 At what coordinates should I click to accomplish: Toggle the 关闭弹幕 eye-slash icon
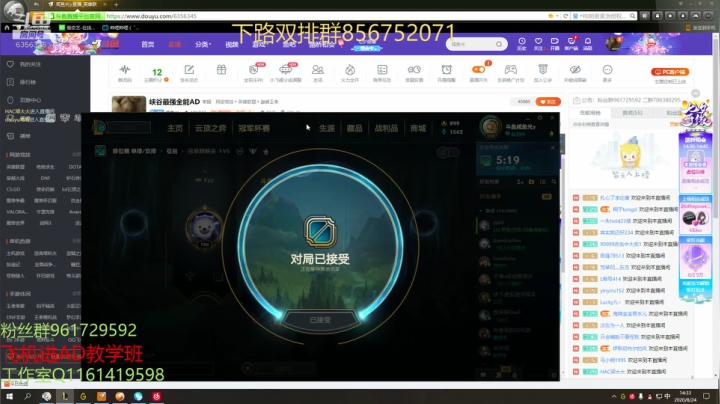pyautogui.click(x=575, y=72)
